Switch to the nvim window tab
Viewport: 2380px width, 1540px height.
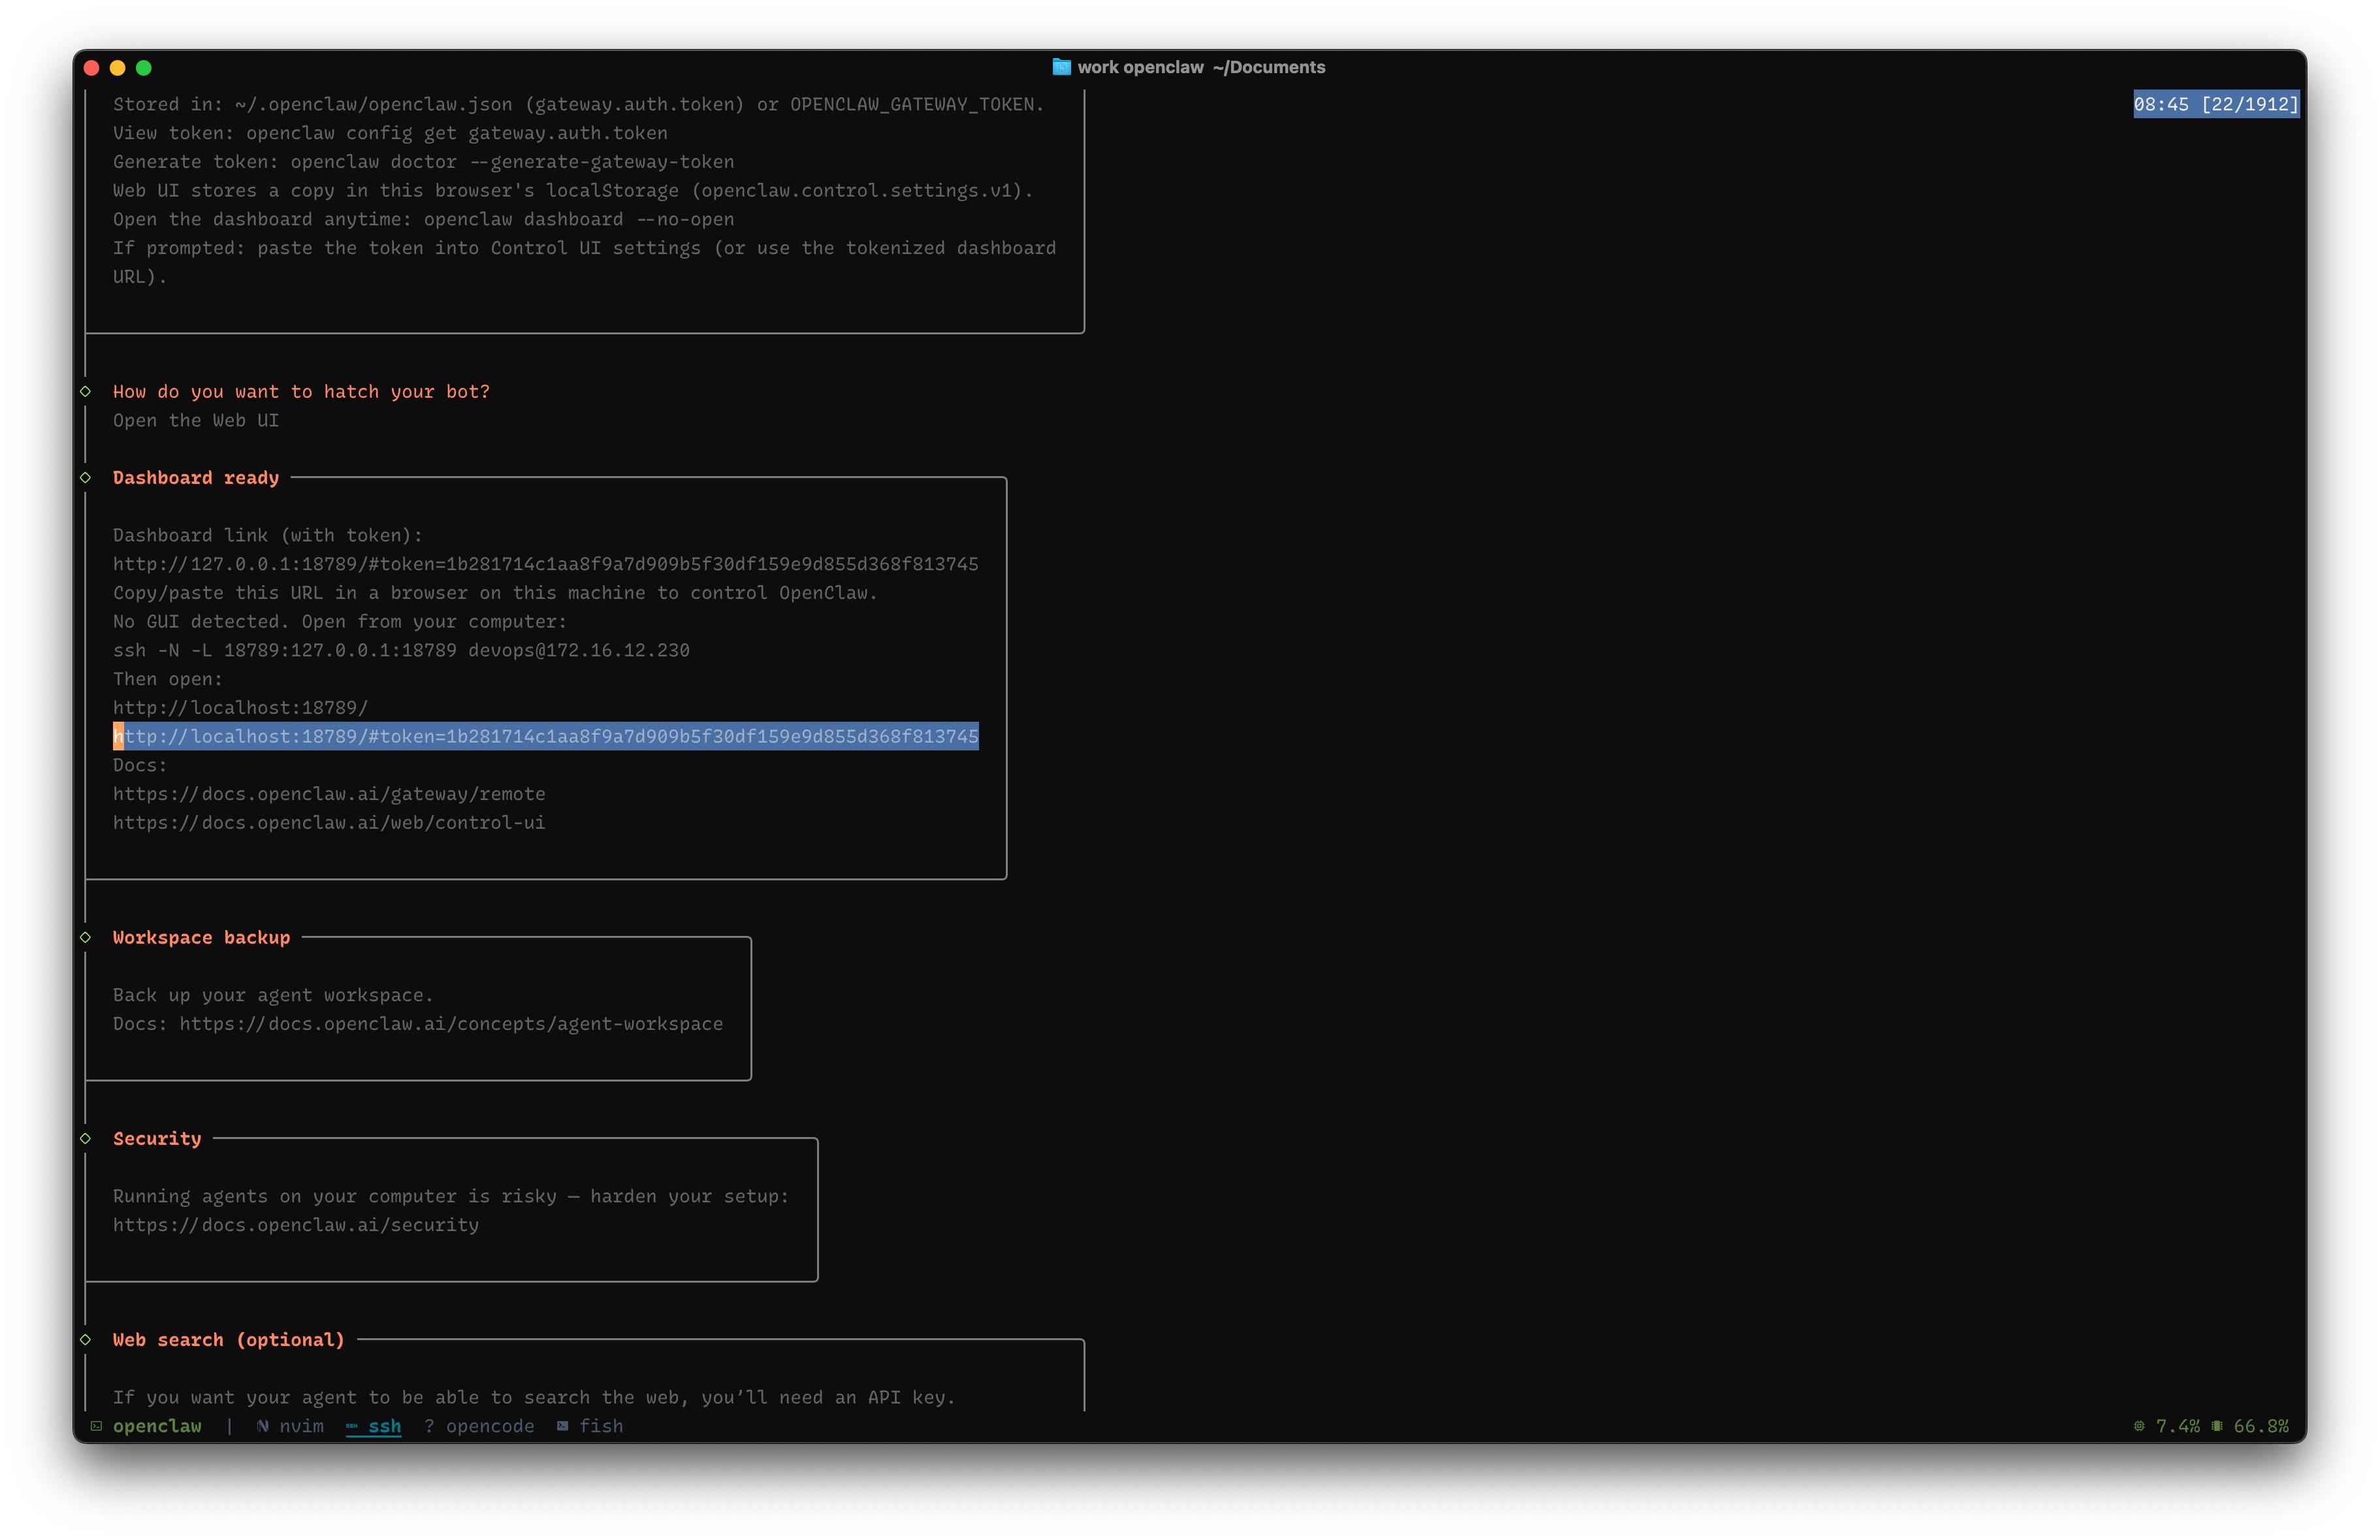[301, 1426]
